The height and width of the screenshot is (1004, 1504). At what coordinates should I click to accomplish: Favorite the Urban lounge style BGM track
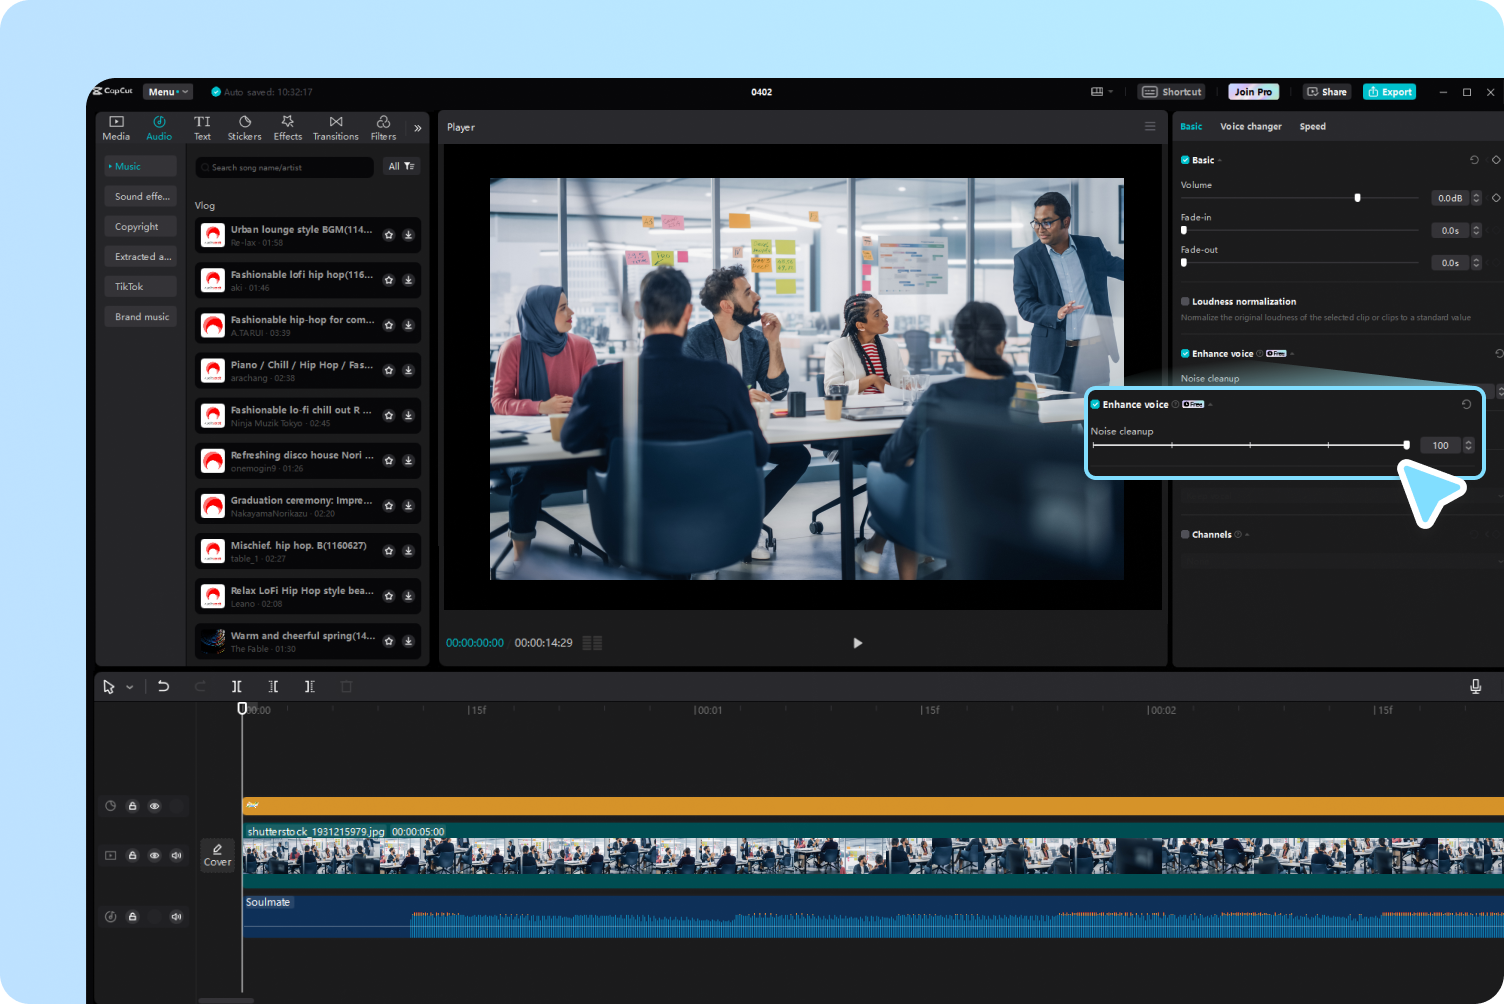click(389, 235)
